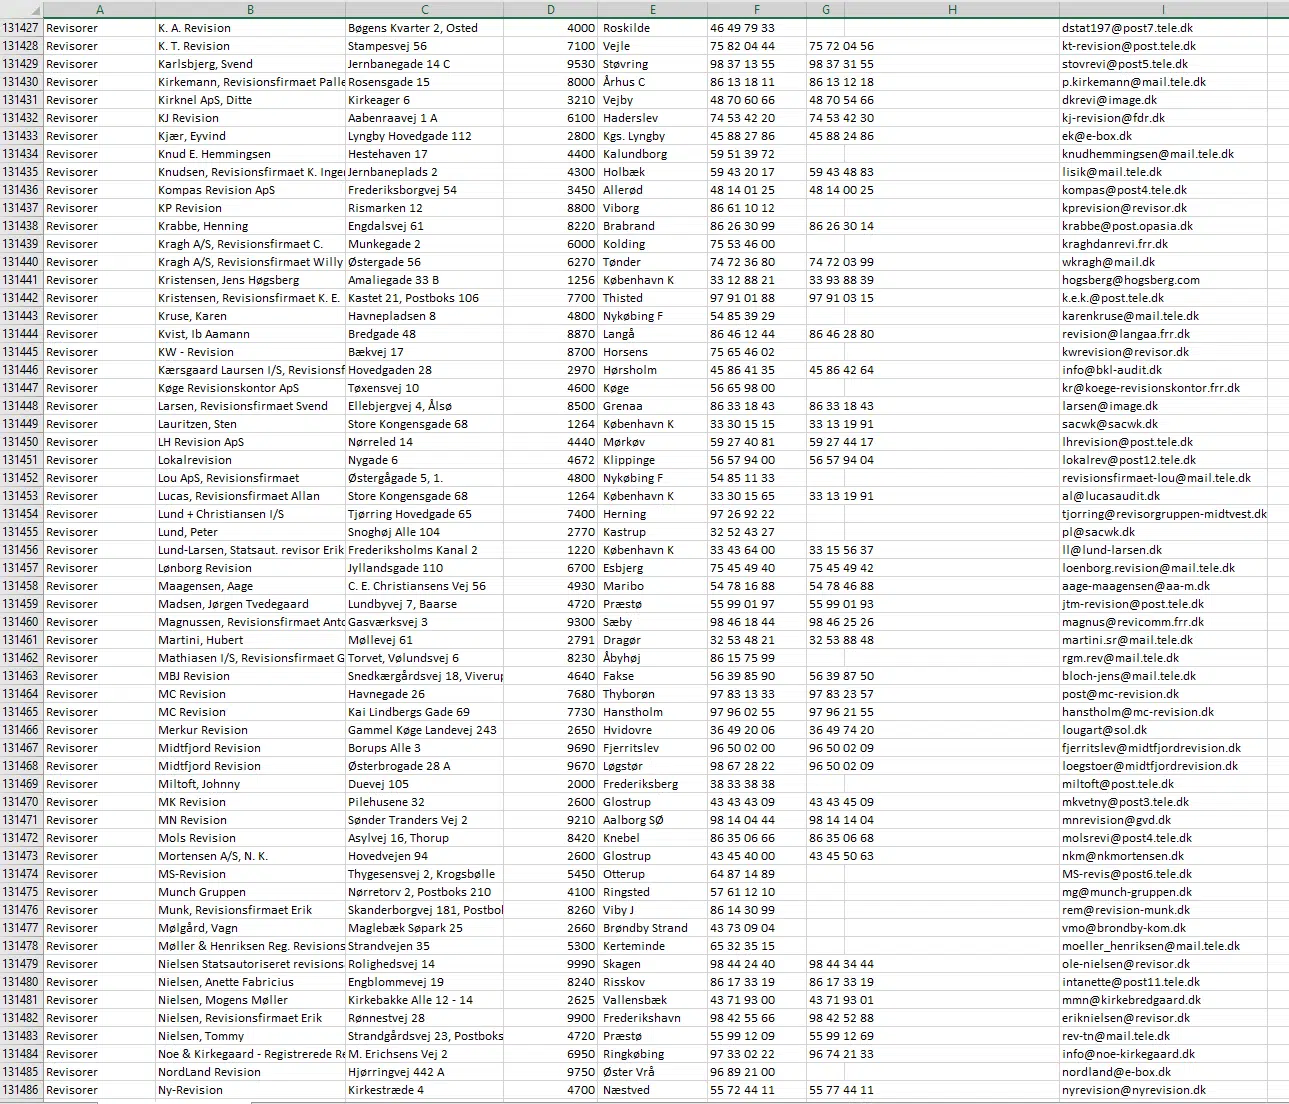The image size is (1289, 1104).
Task: Select column D header
Action: (551, 10)
